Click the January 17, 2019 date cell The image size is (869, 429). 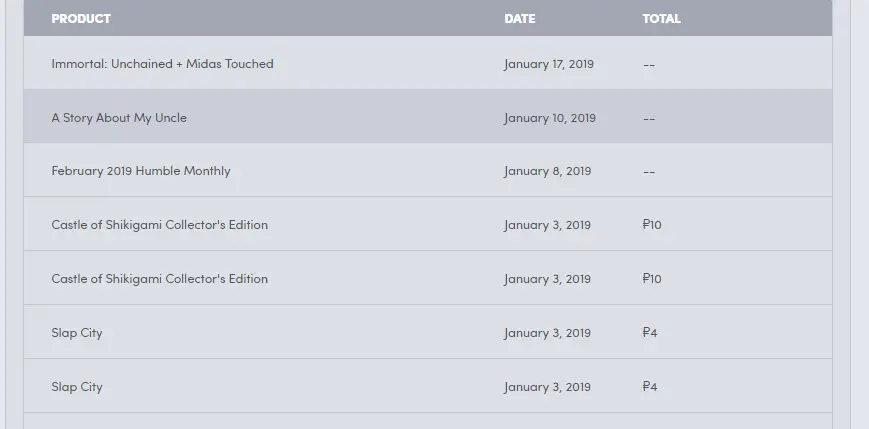point(549,64)
